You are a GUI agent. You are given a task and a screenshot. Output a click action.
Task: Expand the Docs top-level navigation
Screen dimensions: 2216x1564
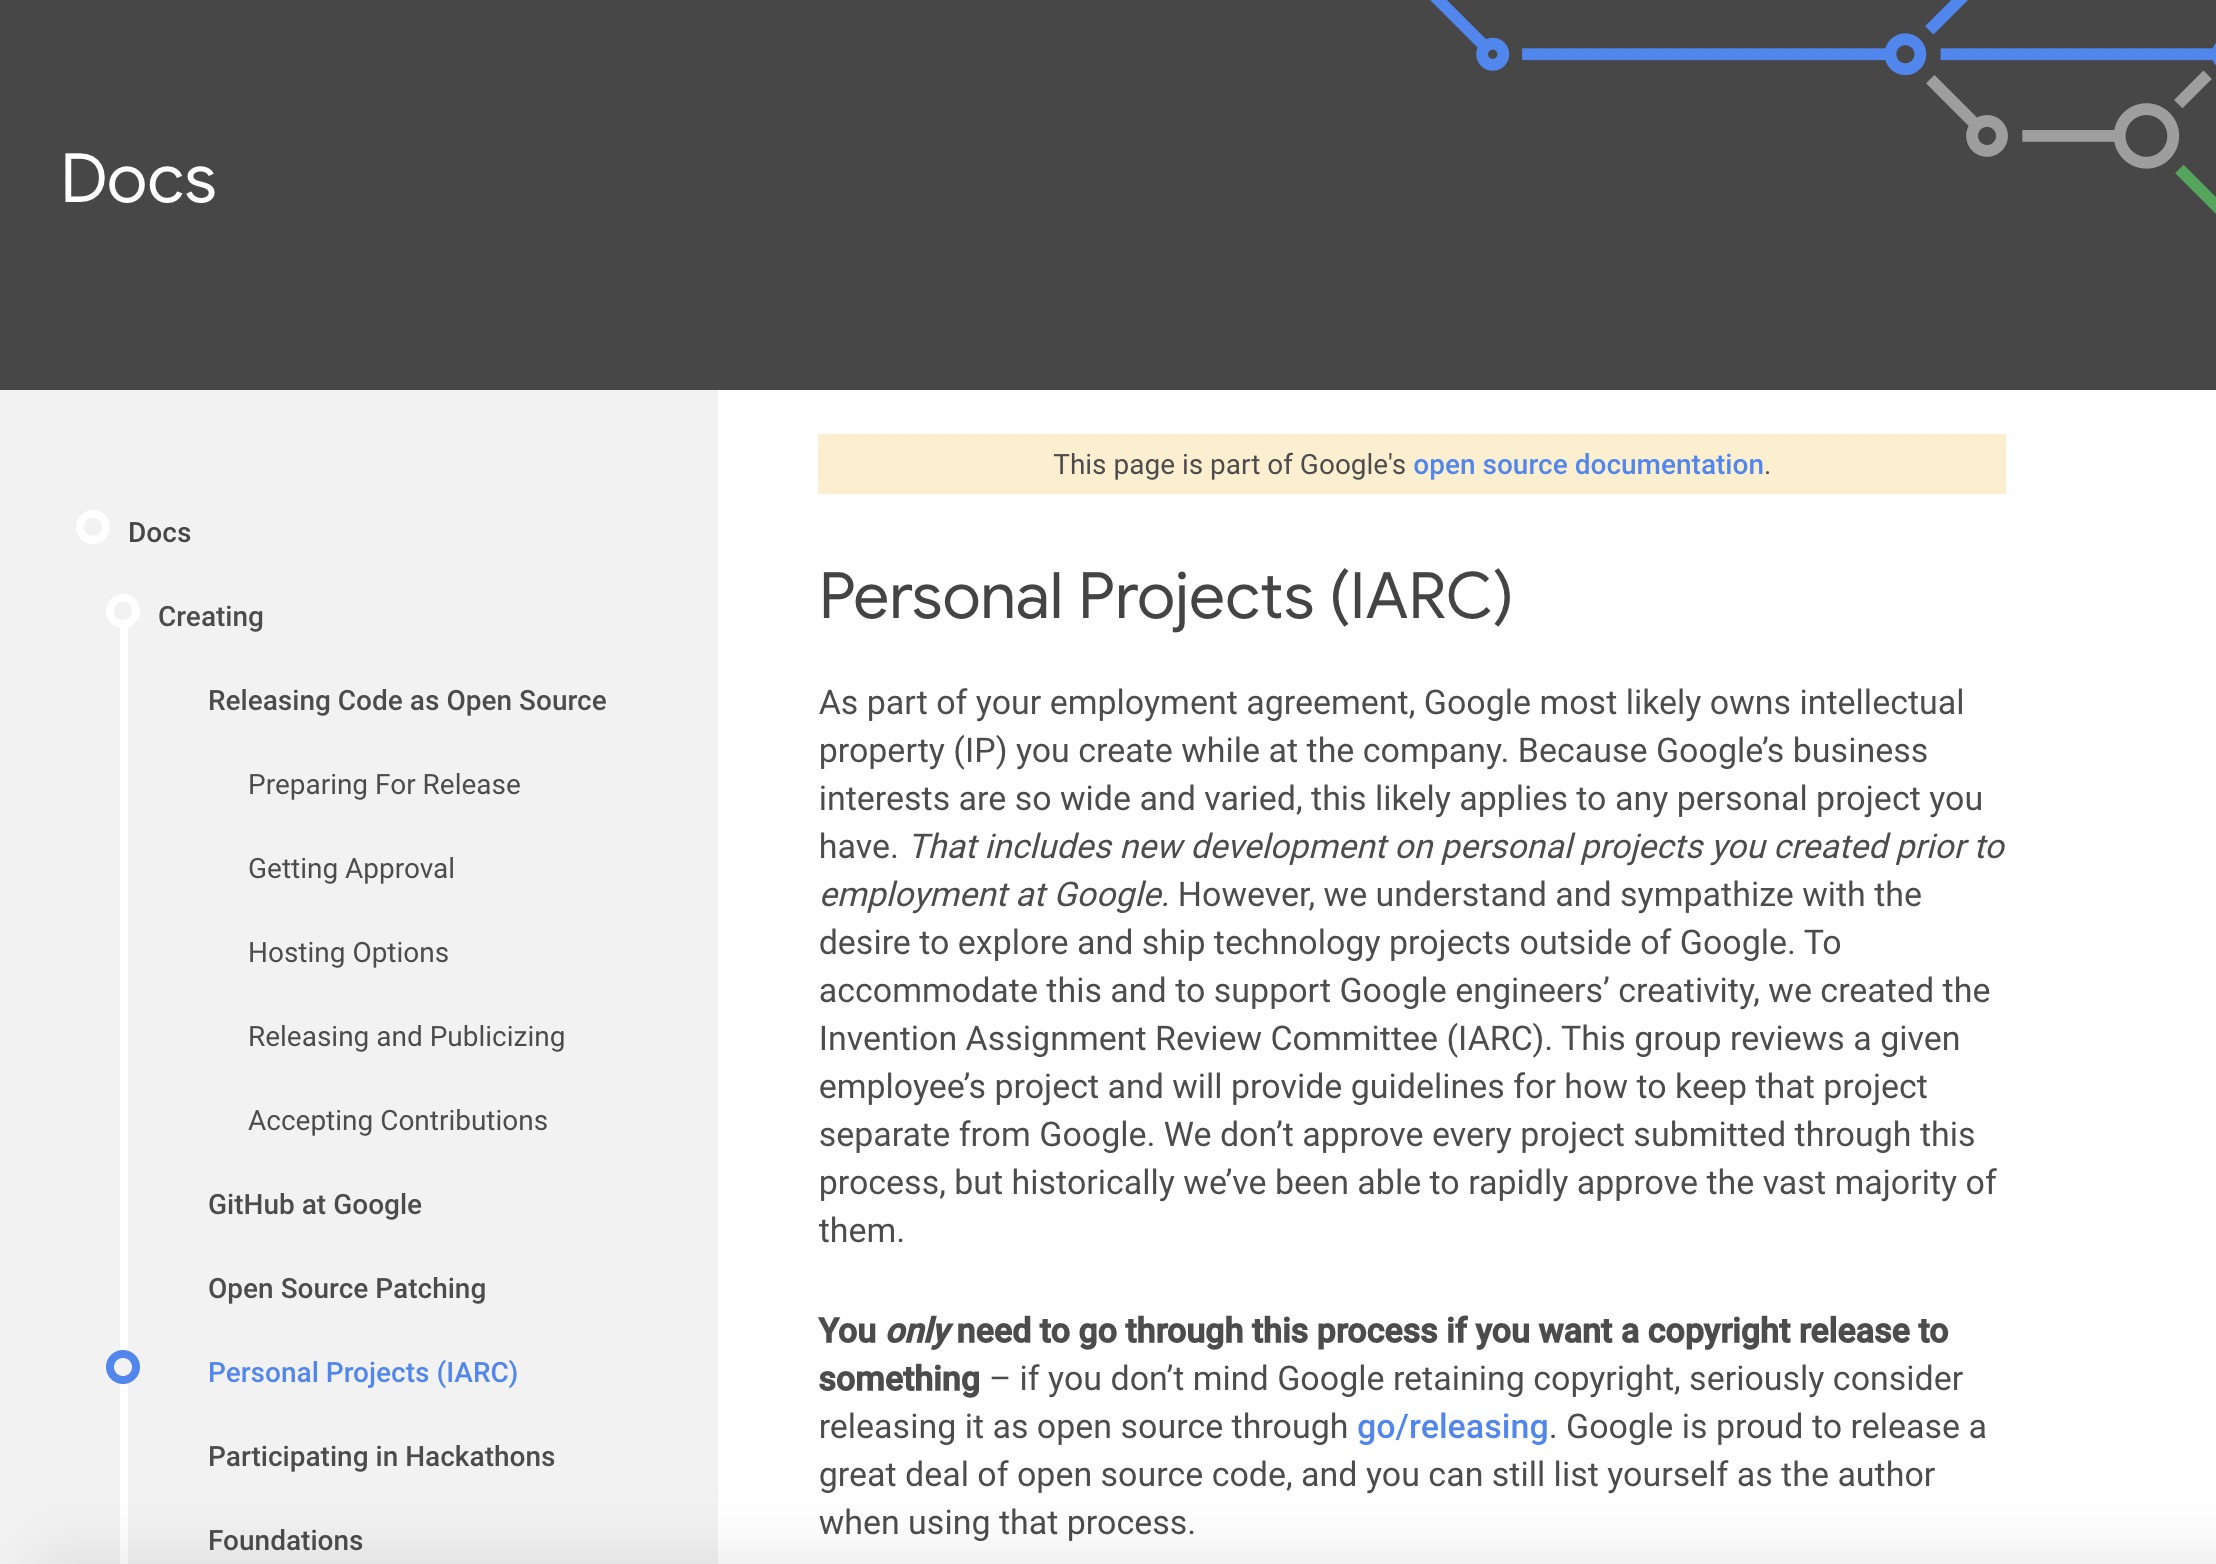[x=159, y=530]
